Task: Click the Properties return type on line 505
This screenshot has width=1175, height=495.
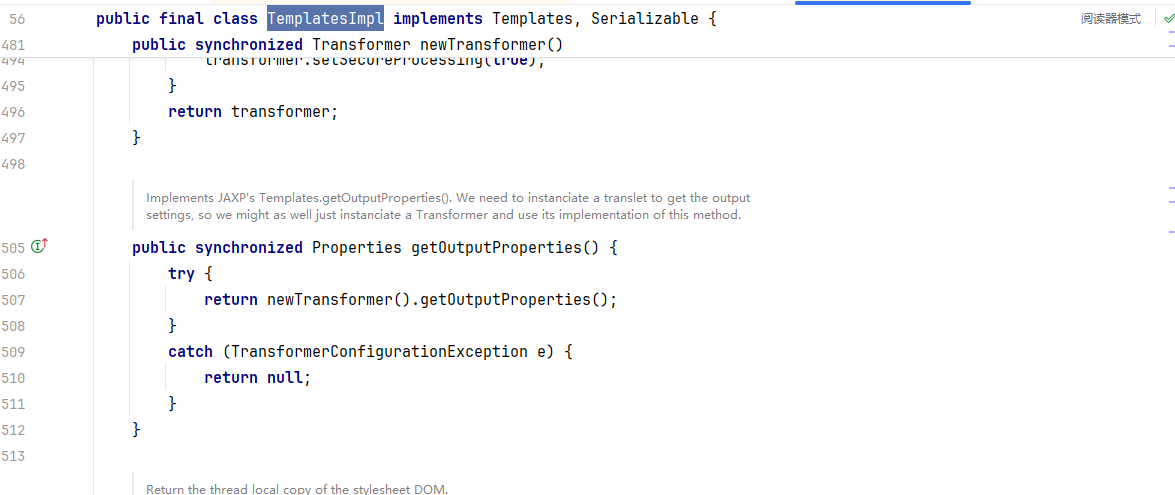Action: pos(356,247)
